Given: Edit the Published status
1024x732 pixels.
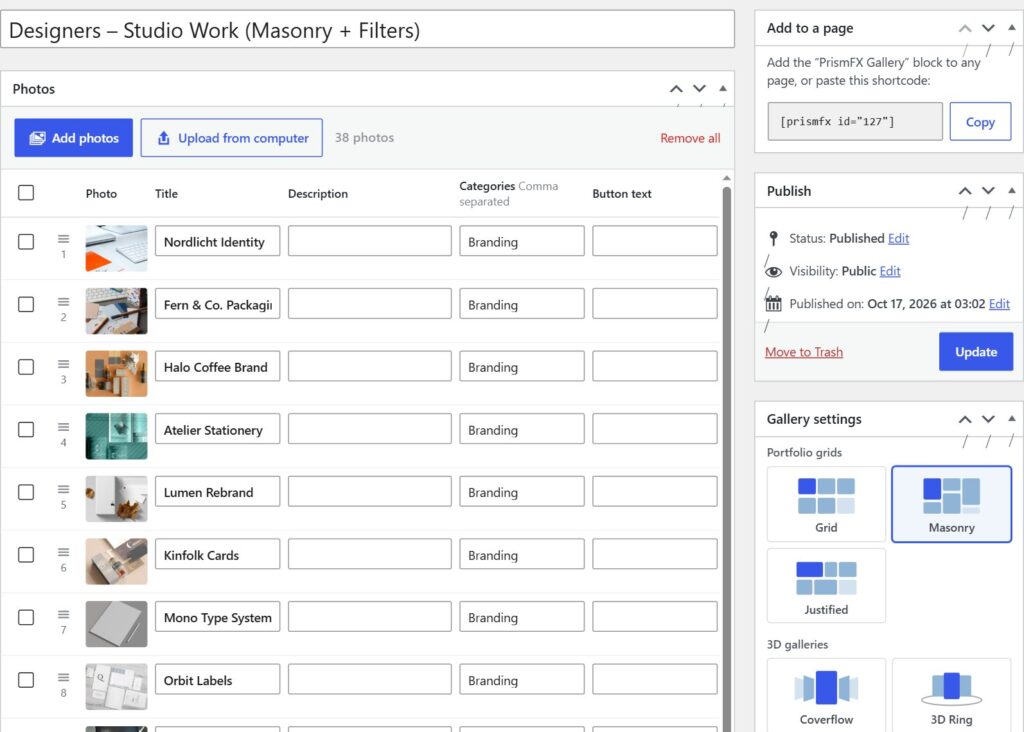Looking at the screenshot, I should point(898,238).
